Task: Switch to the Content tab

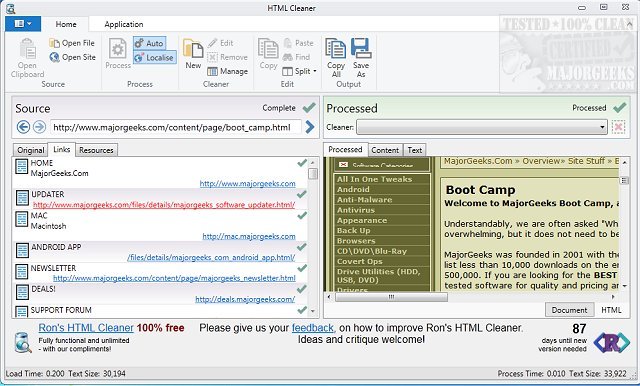Action: point(385,150)
